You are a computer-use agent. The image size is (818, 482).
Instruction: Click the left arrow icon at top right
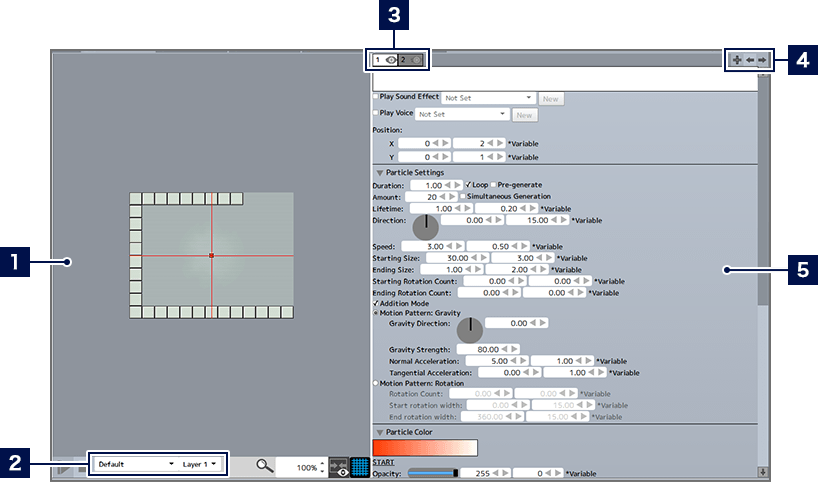(750, 60)
